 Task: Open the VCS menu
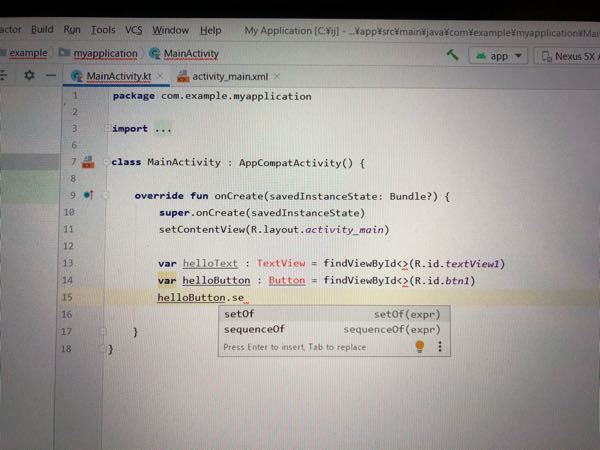click(134, 30)
